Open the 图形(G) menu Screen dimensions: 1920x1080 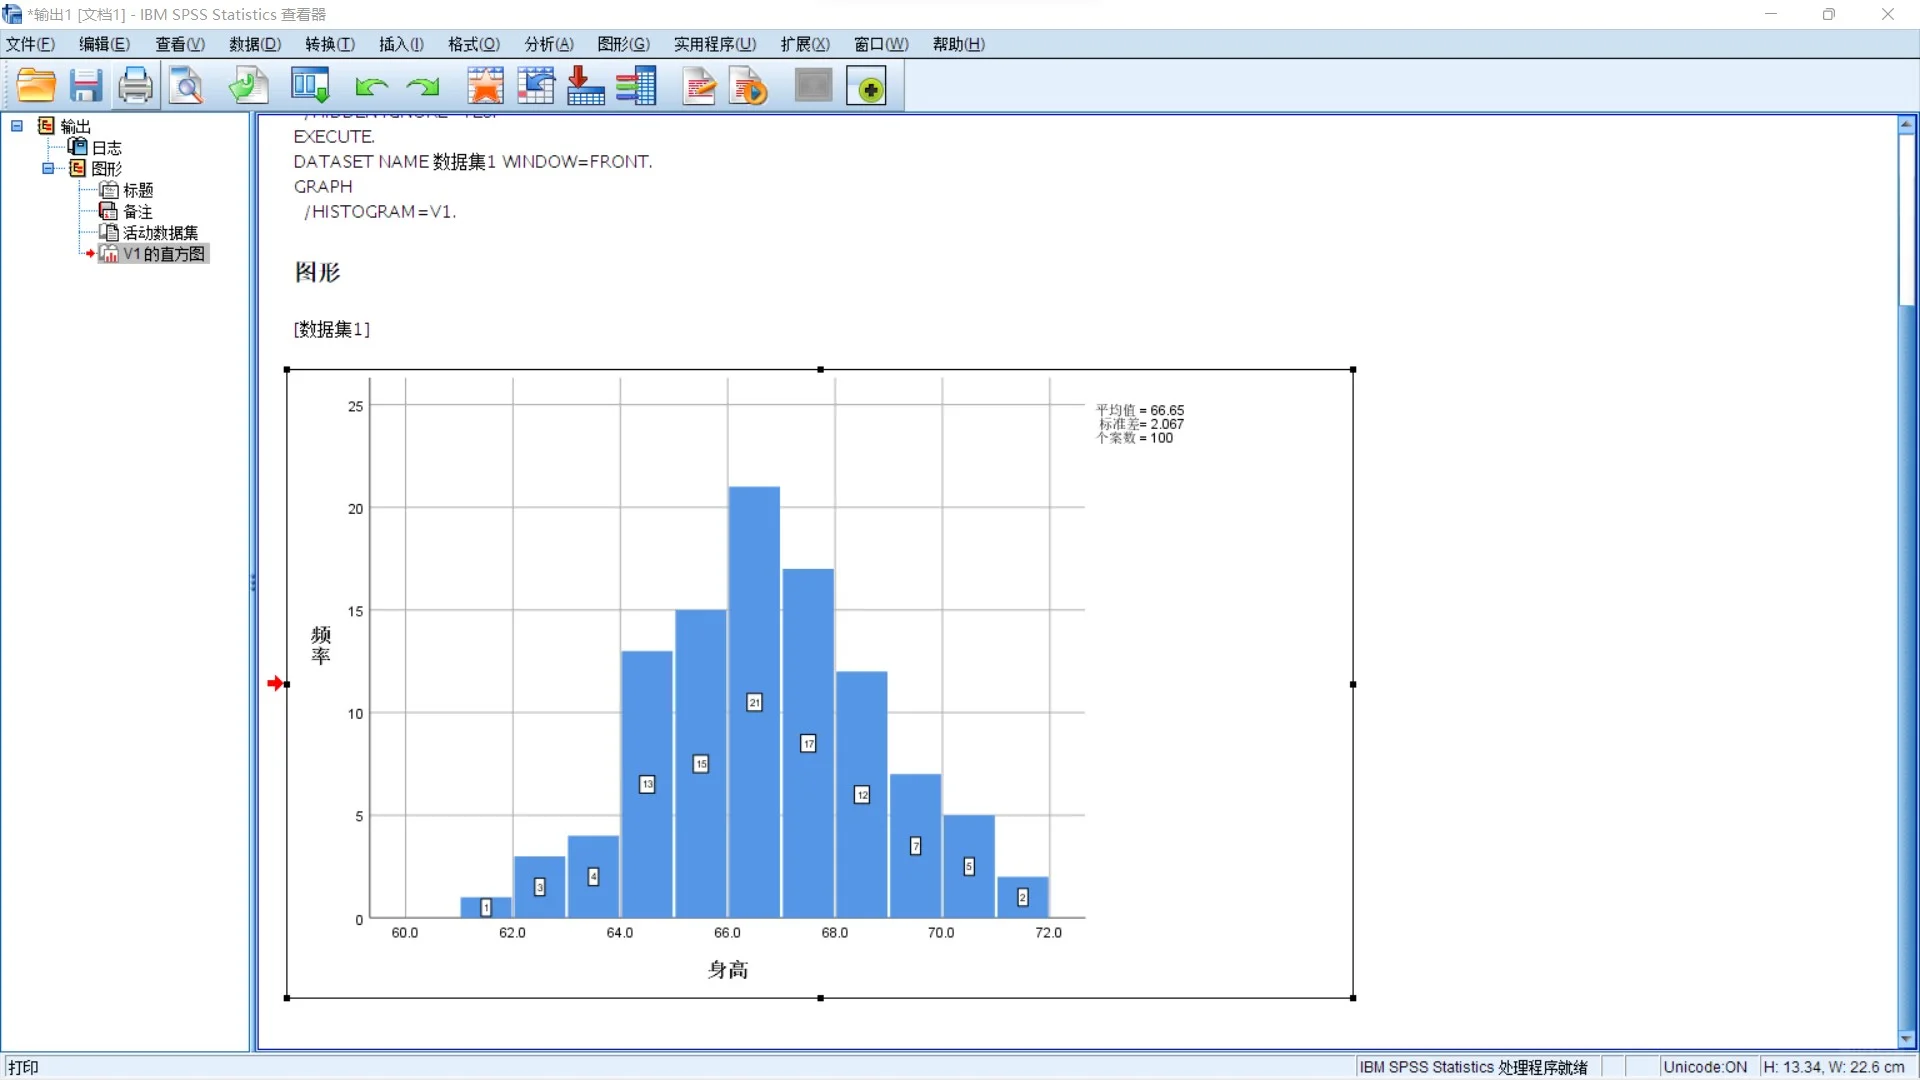click(x=623, y=44)
